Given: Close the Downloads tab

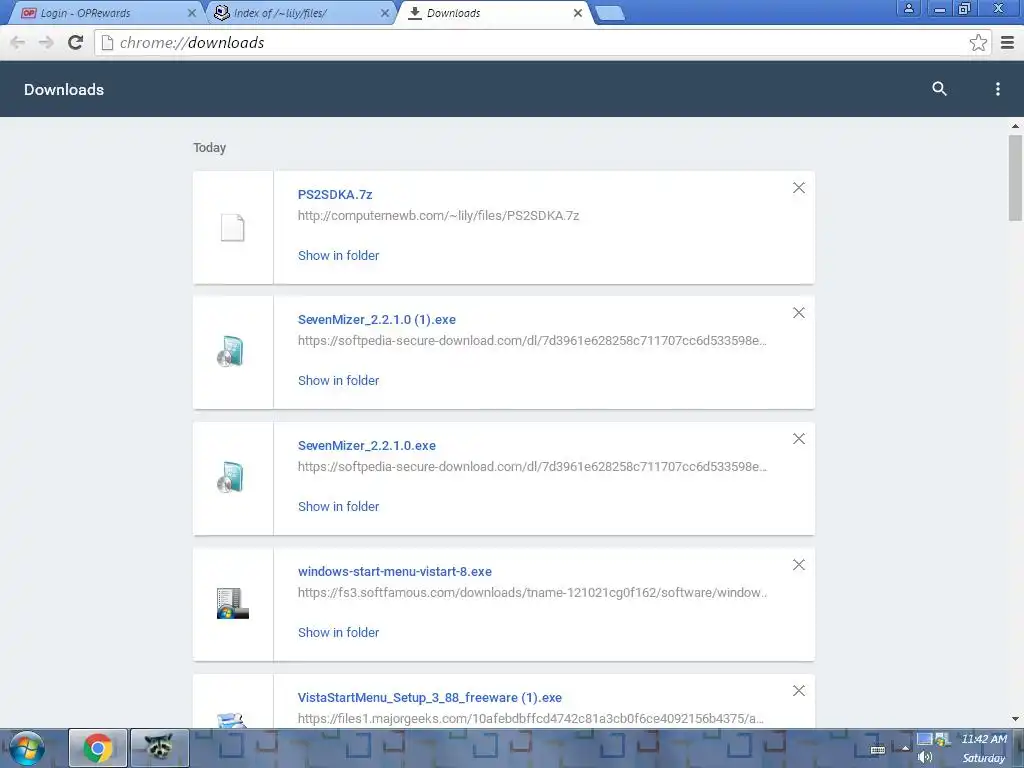Looking at the screenshot, I should 577,13.
